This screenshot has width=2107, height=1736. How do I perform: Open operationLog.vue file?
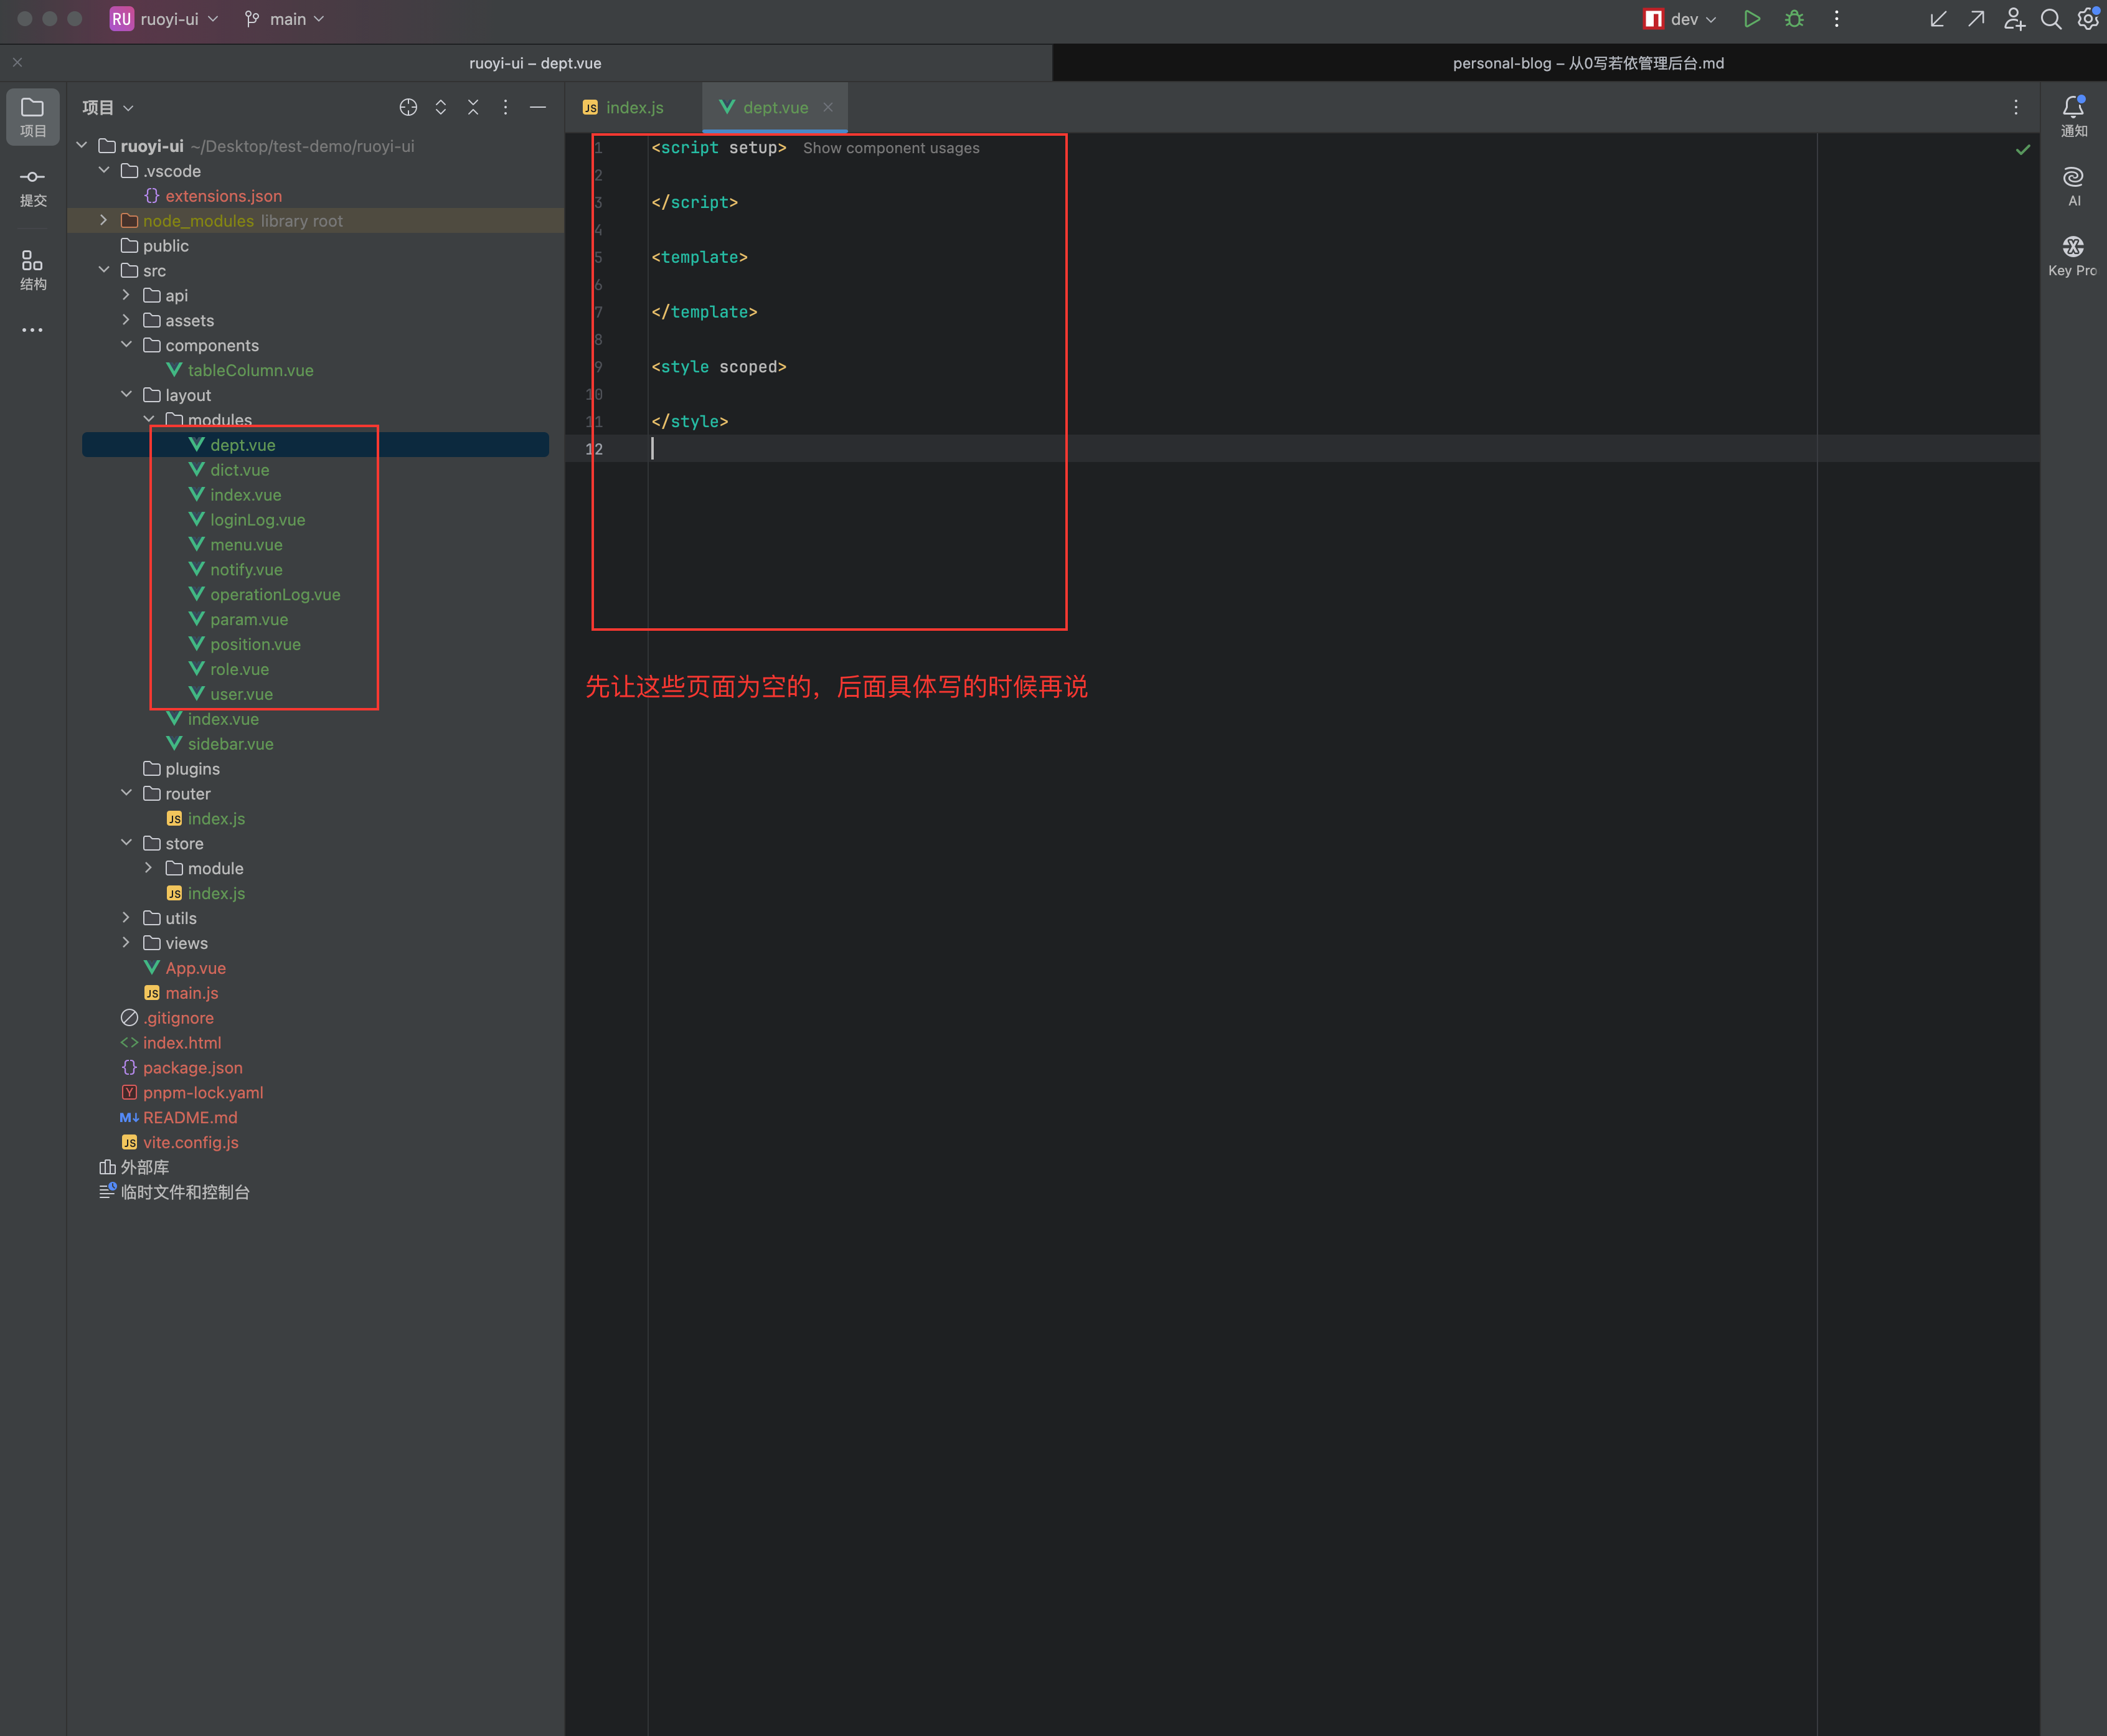coord(275,594)
